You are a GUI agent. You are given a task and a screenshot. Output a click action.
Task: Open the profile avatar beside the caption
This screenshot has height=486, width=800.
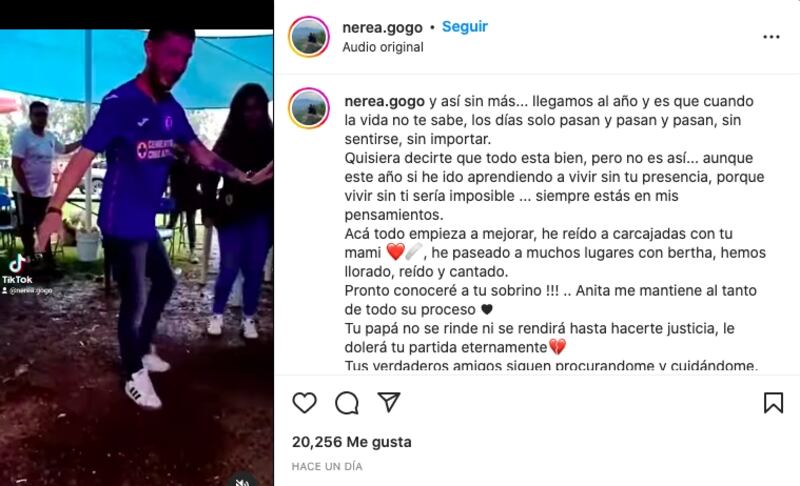309,108
